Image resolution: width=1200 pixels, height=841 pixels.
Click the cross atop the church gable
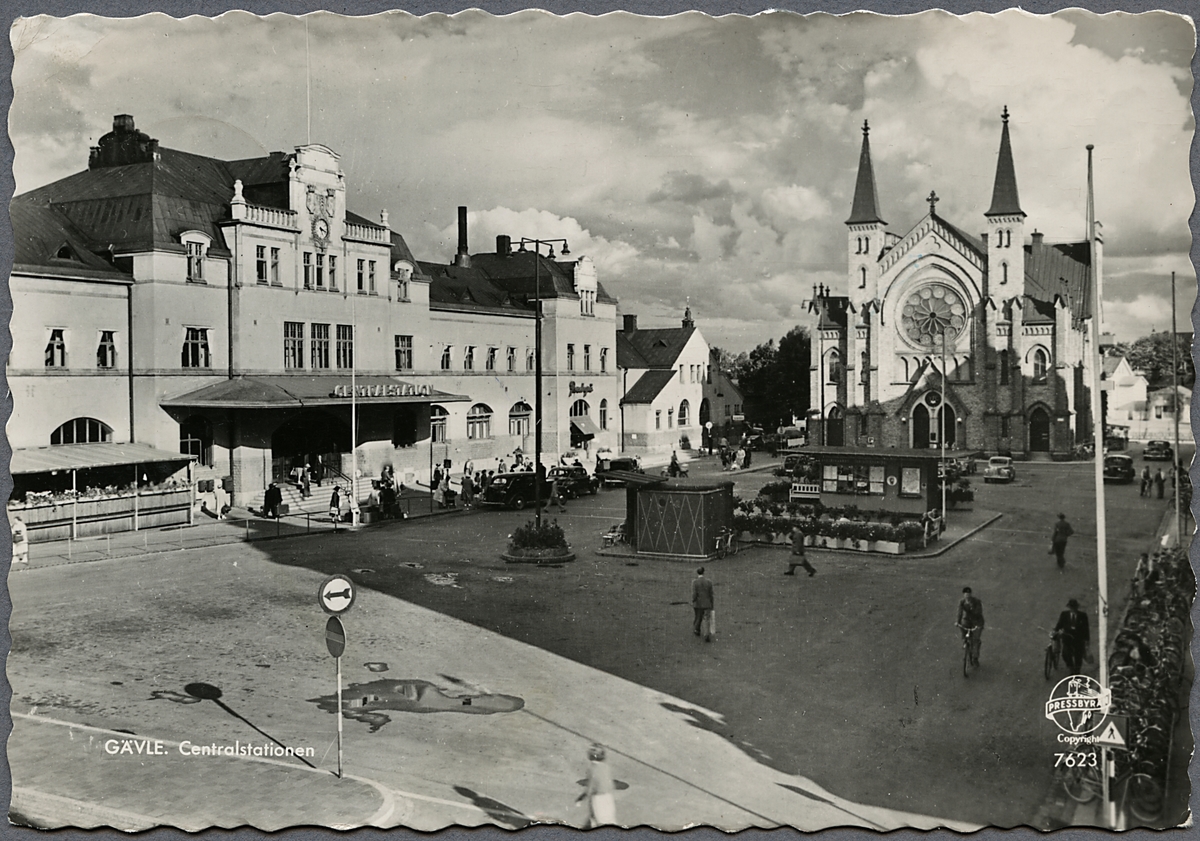(932, 202)
